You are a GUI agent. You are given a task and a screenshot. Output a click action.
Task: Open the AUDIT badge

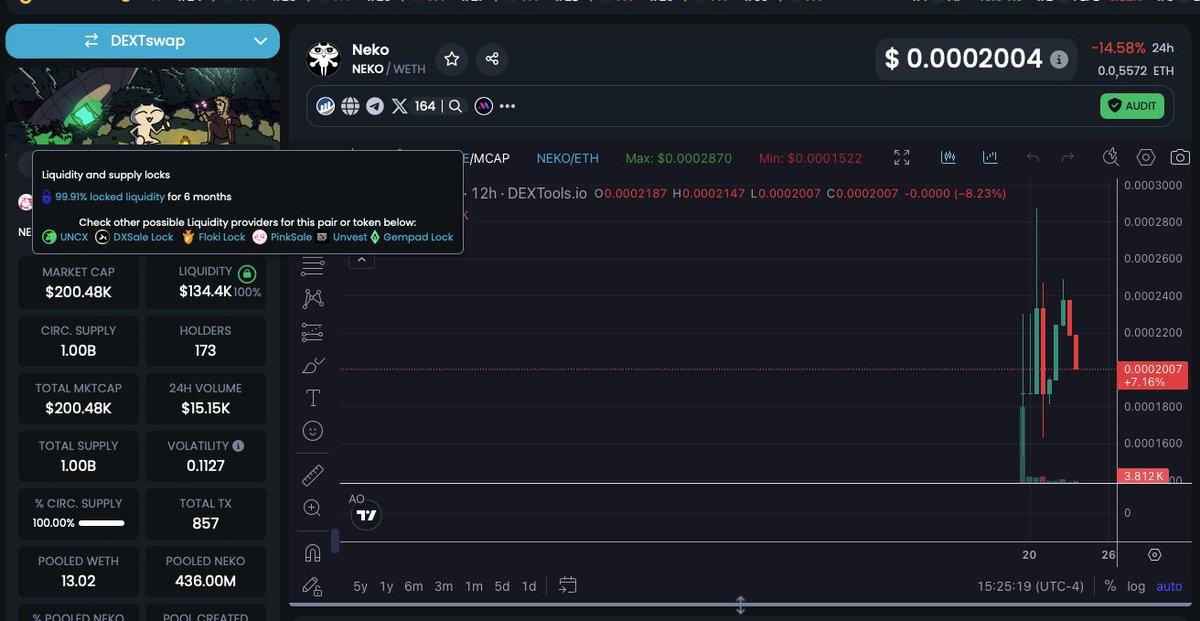[1132, 106]
